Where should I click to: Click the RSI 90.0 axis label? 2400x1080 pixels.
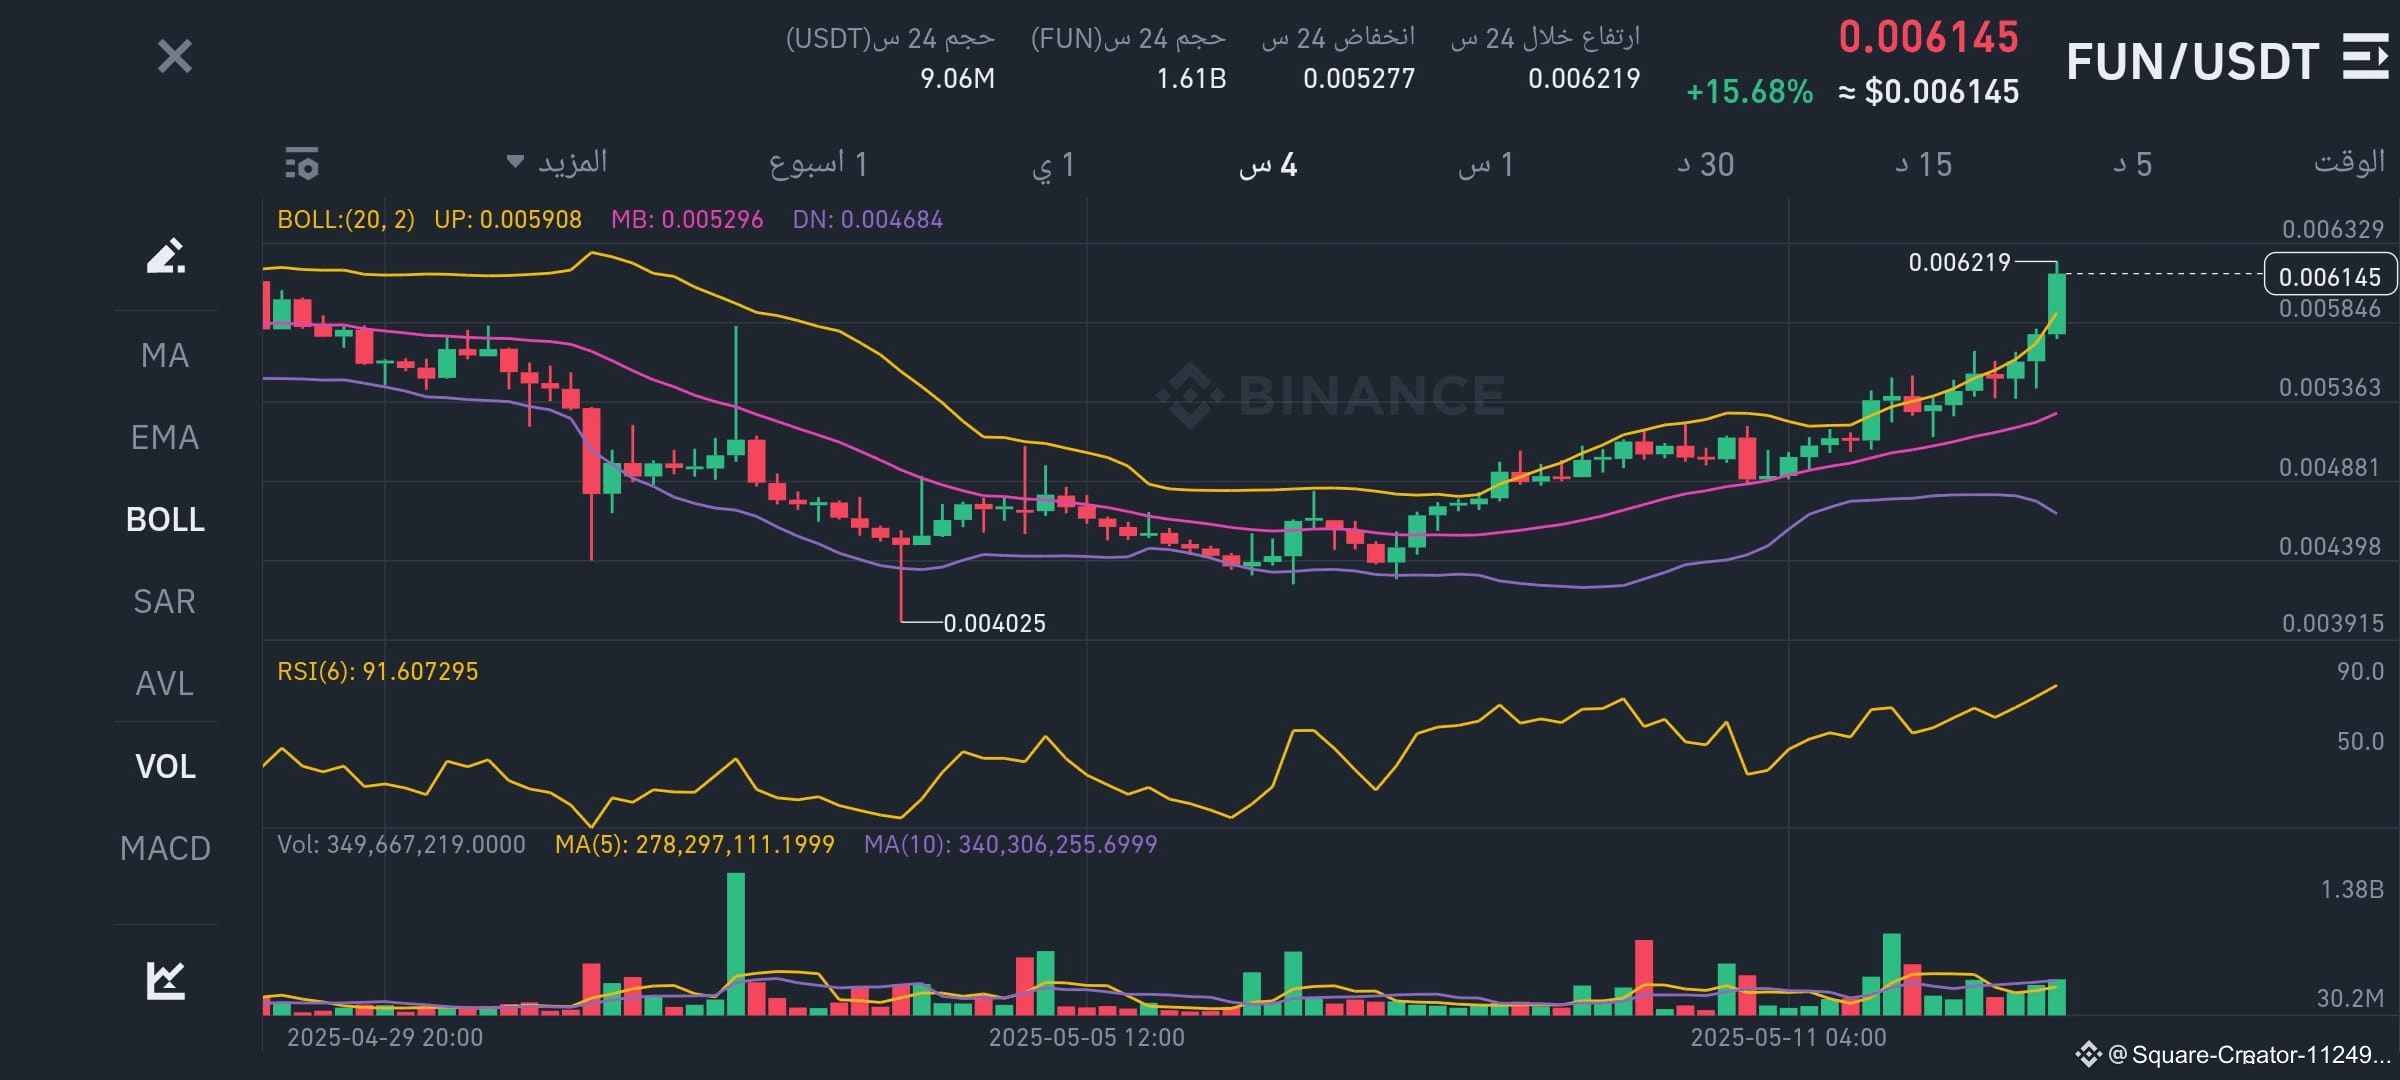pos(2360,671)
